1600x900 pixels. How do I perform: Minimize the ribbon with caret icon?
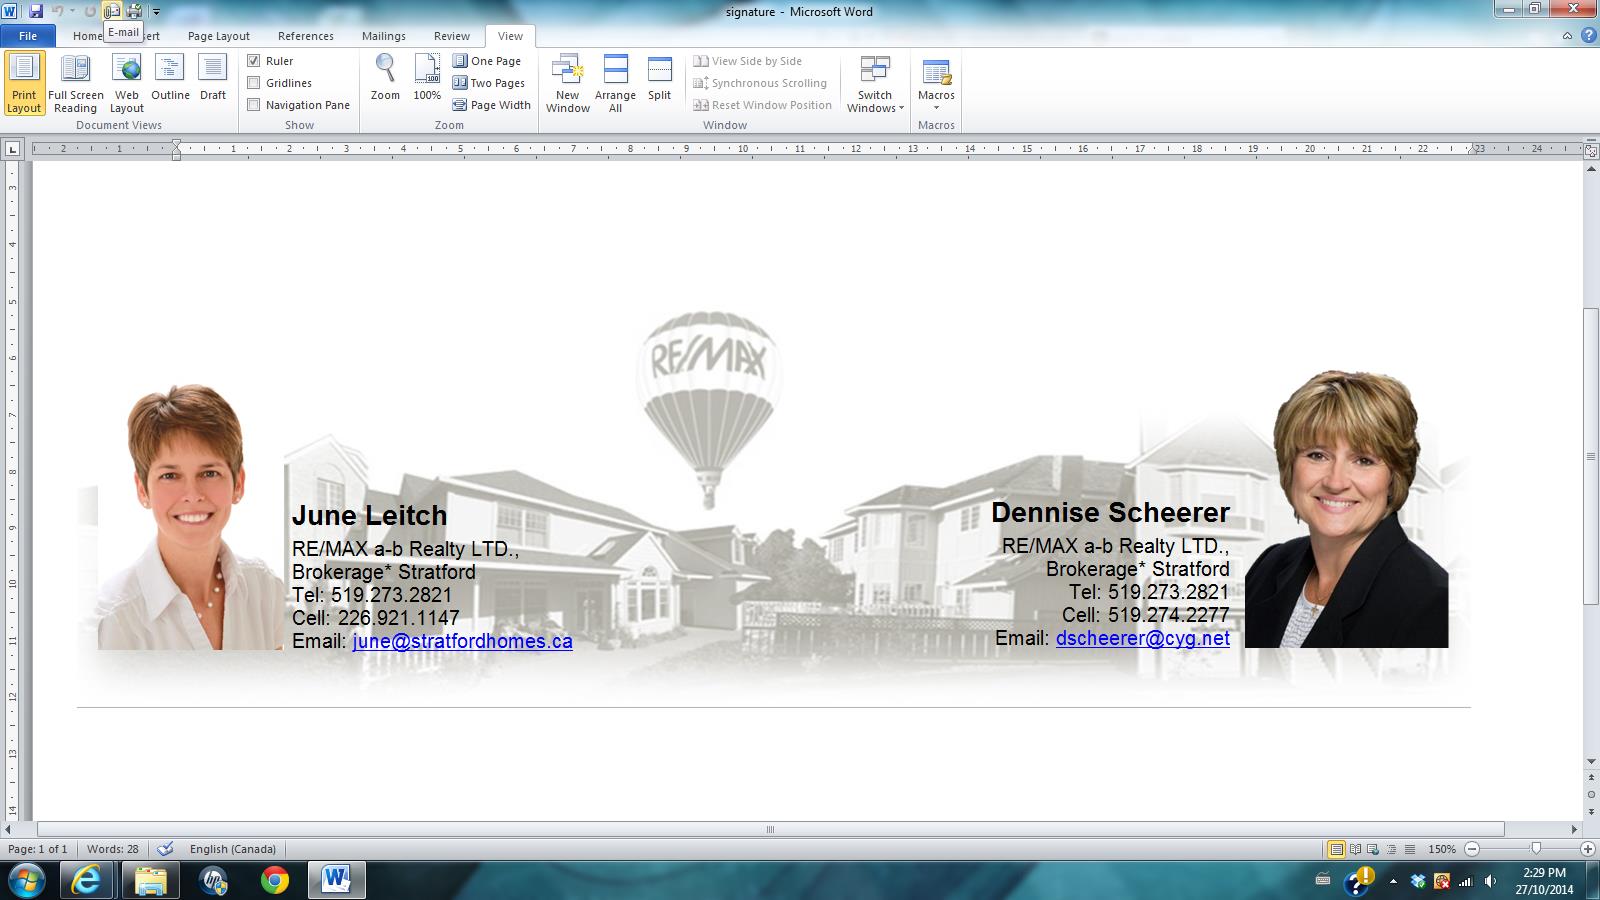1567,36
